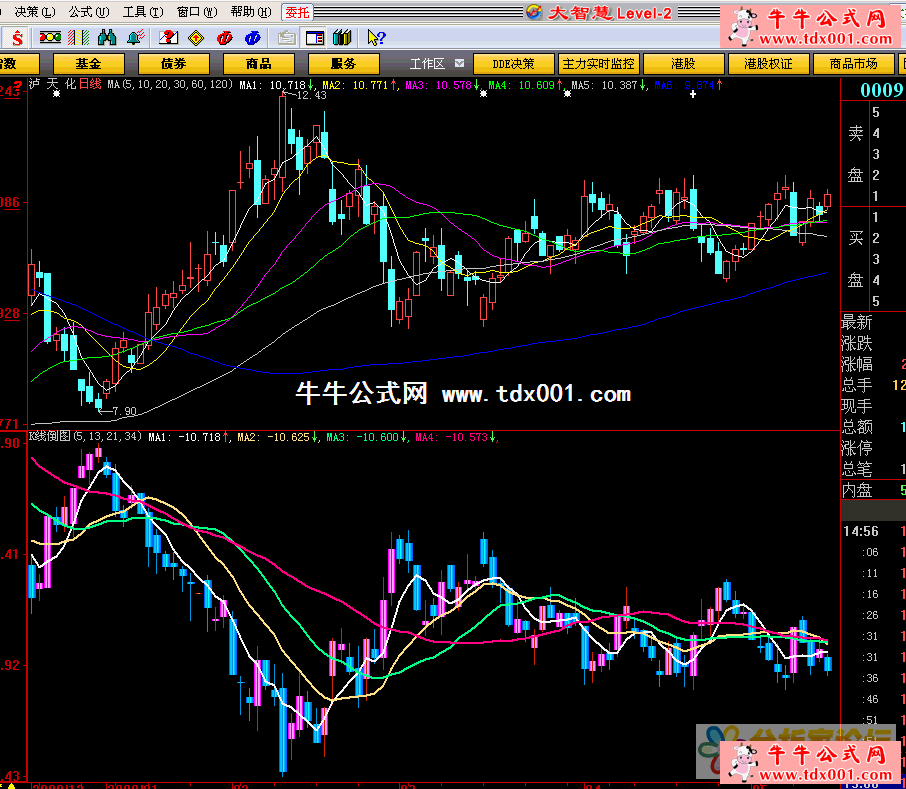Toggle the side info panel layout icon
This screenshot has height=789, width=906.
315,38
